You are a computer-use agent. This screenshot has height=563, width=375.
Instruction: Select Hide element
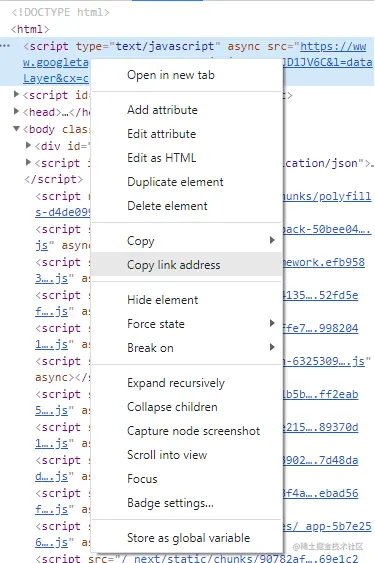(x=186, y=300)
